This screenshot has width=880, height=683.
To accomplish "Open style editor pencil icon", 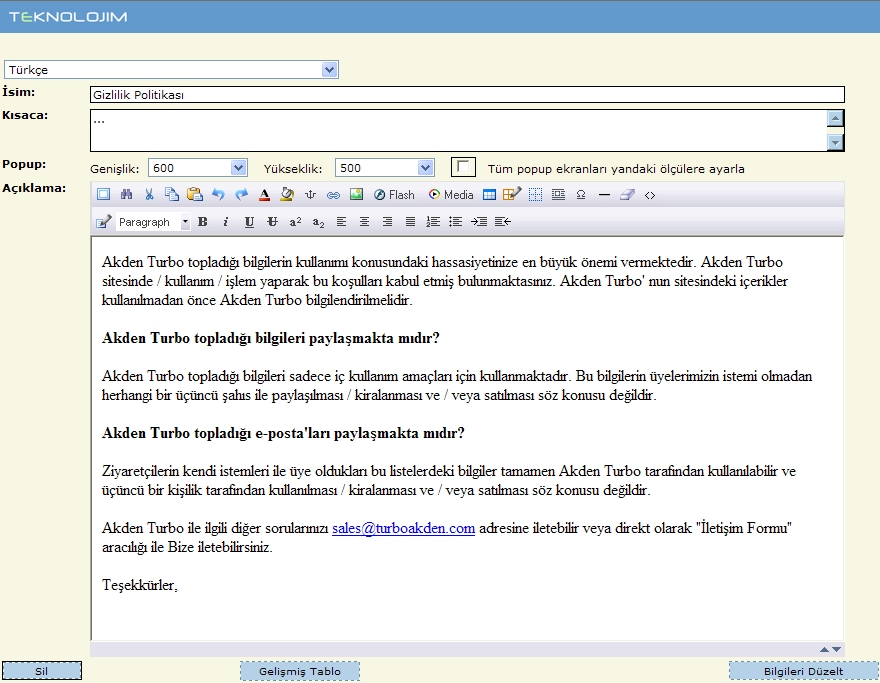I will point(103,222).
